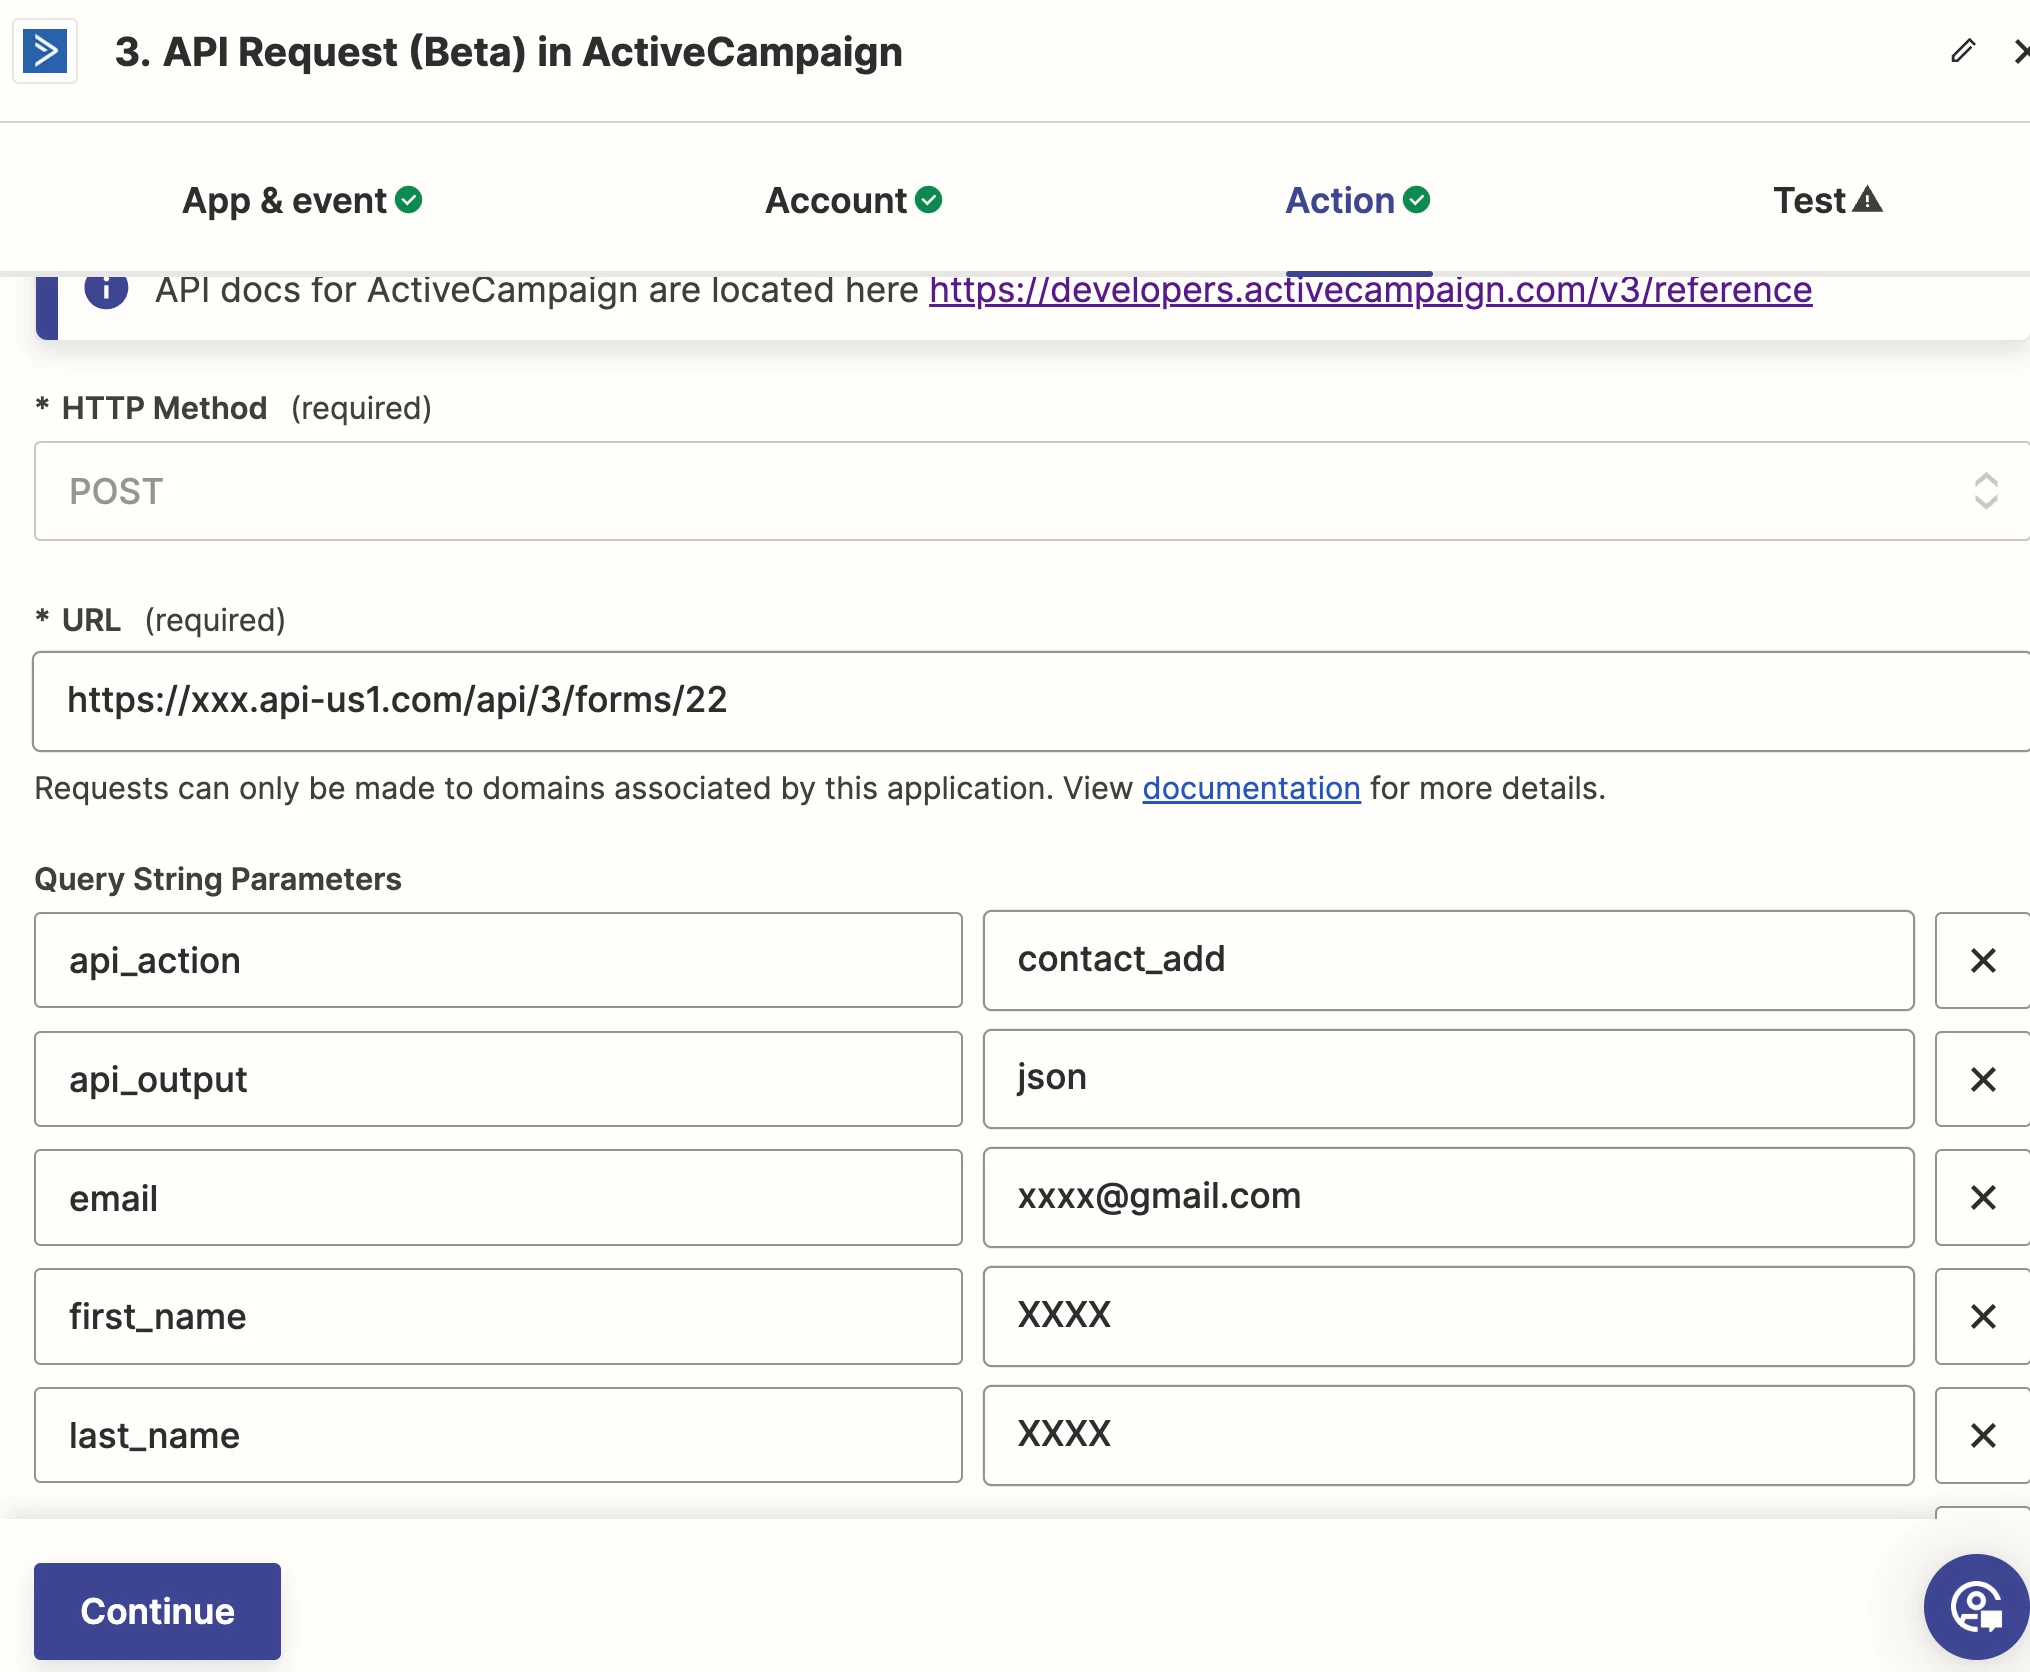
Task: Select the Action tab
Action: click(1357, 201)
